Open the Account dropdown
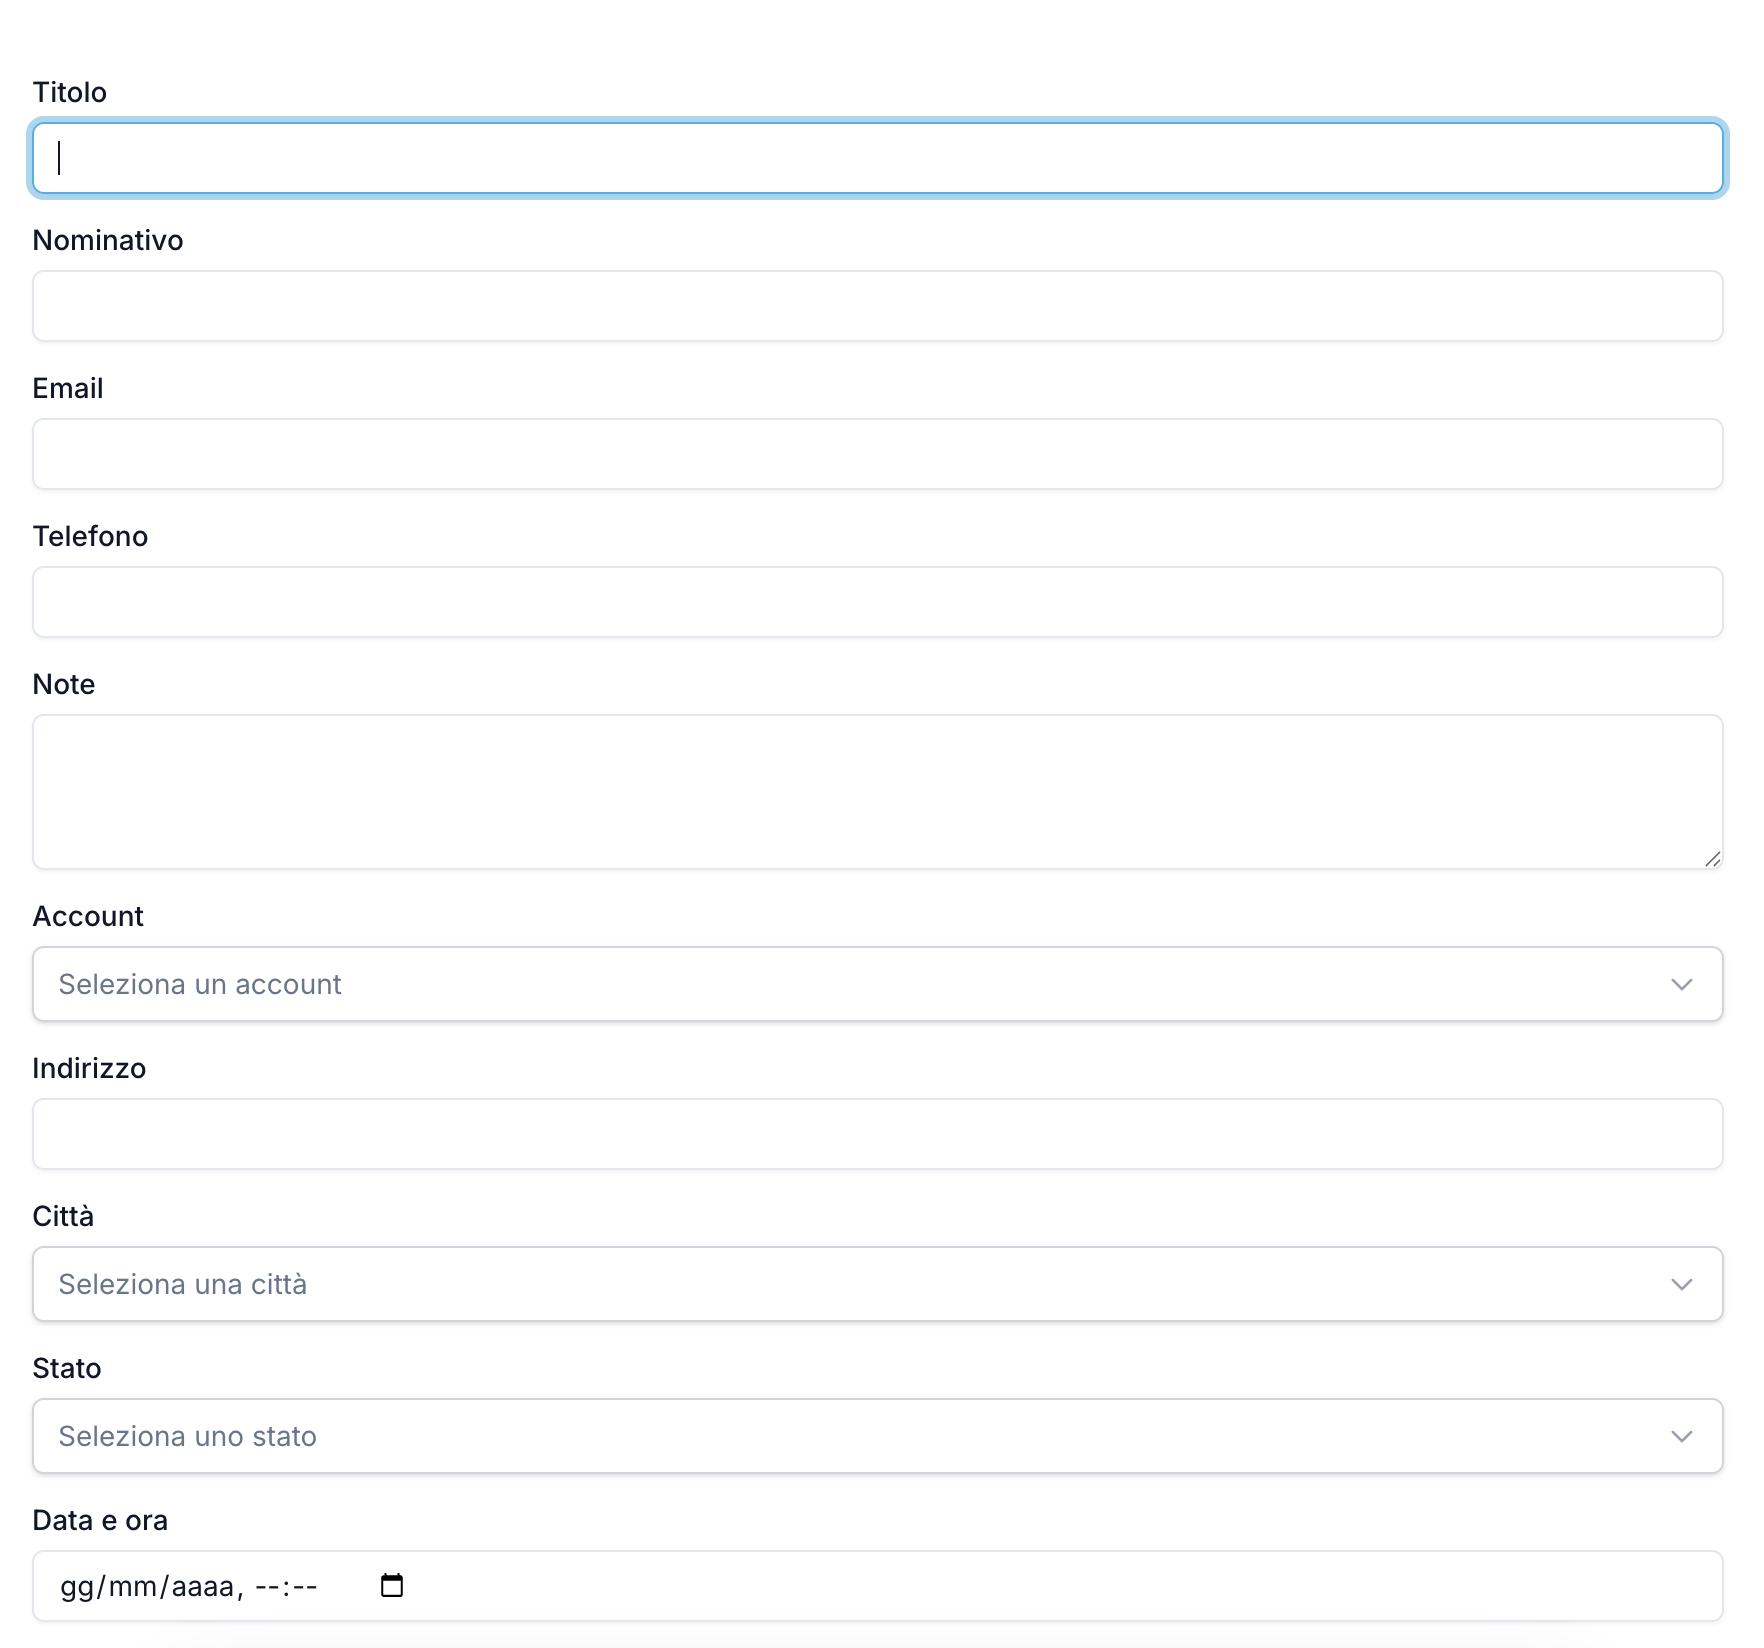The width and height of the screenshot is (1764, 1648). (x=877, y=984)
